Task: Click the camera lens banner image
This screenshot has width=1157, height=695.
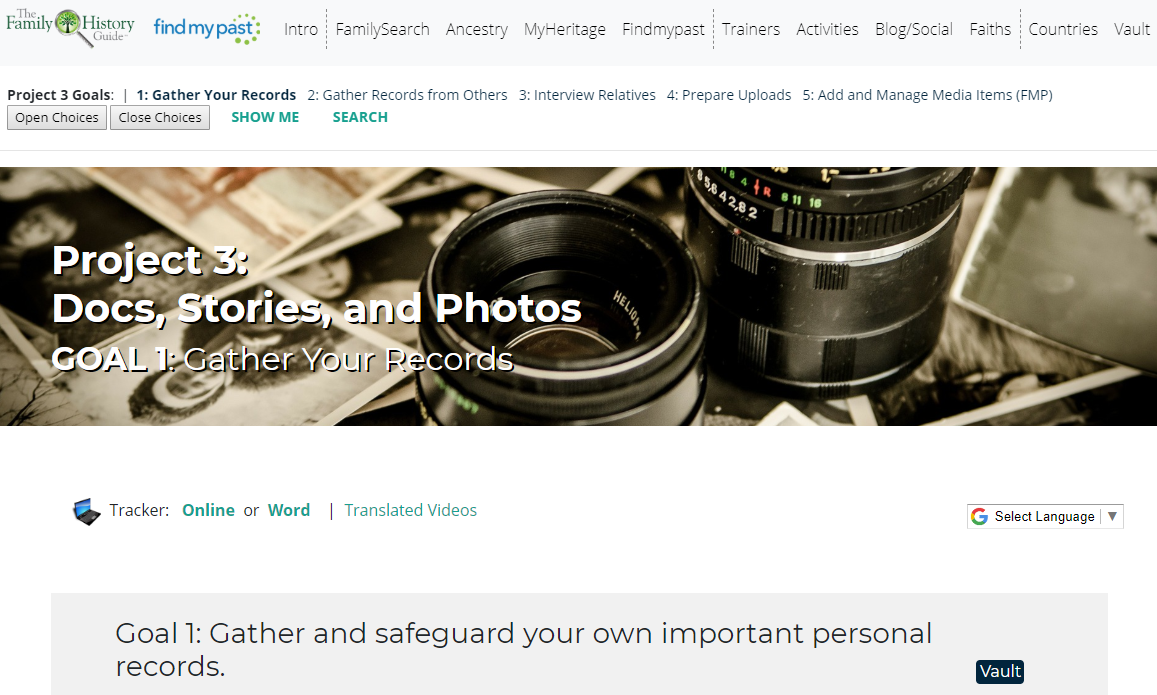Action: point(578,296)
